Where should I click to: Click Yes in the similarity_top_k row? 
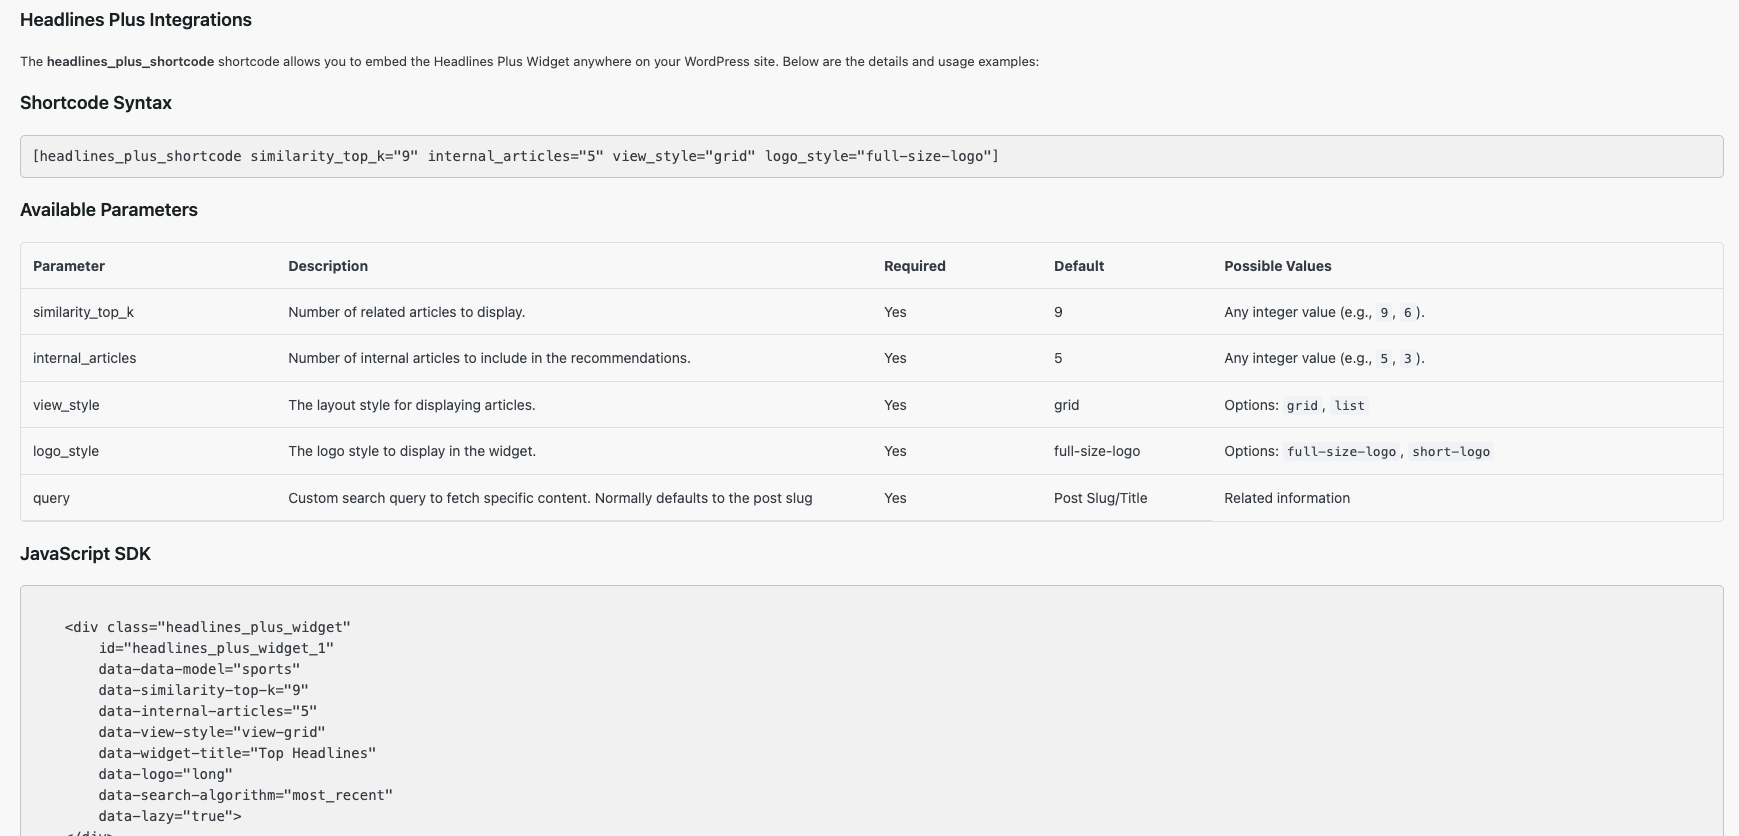tap(895, 312)
